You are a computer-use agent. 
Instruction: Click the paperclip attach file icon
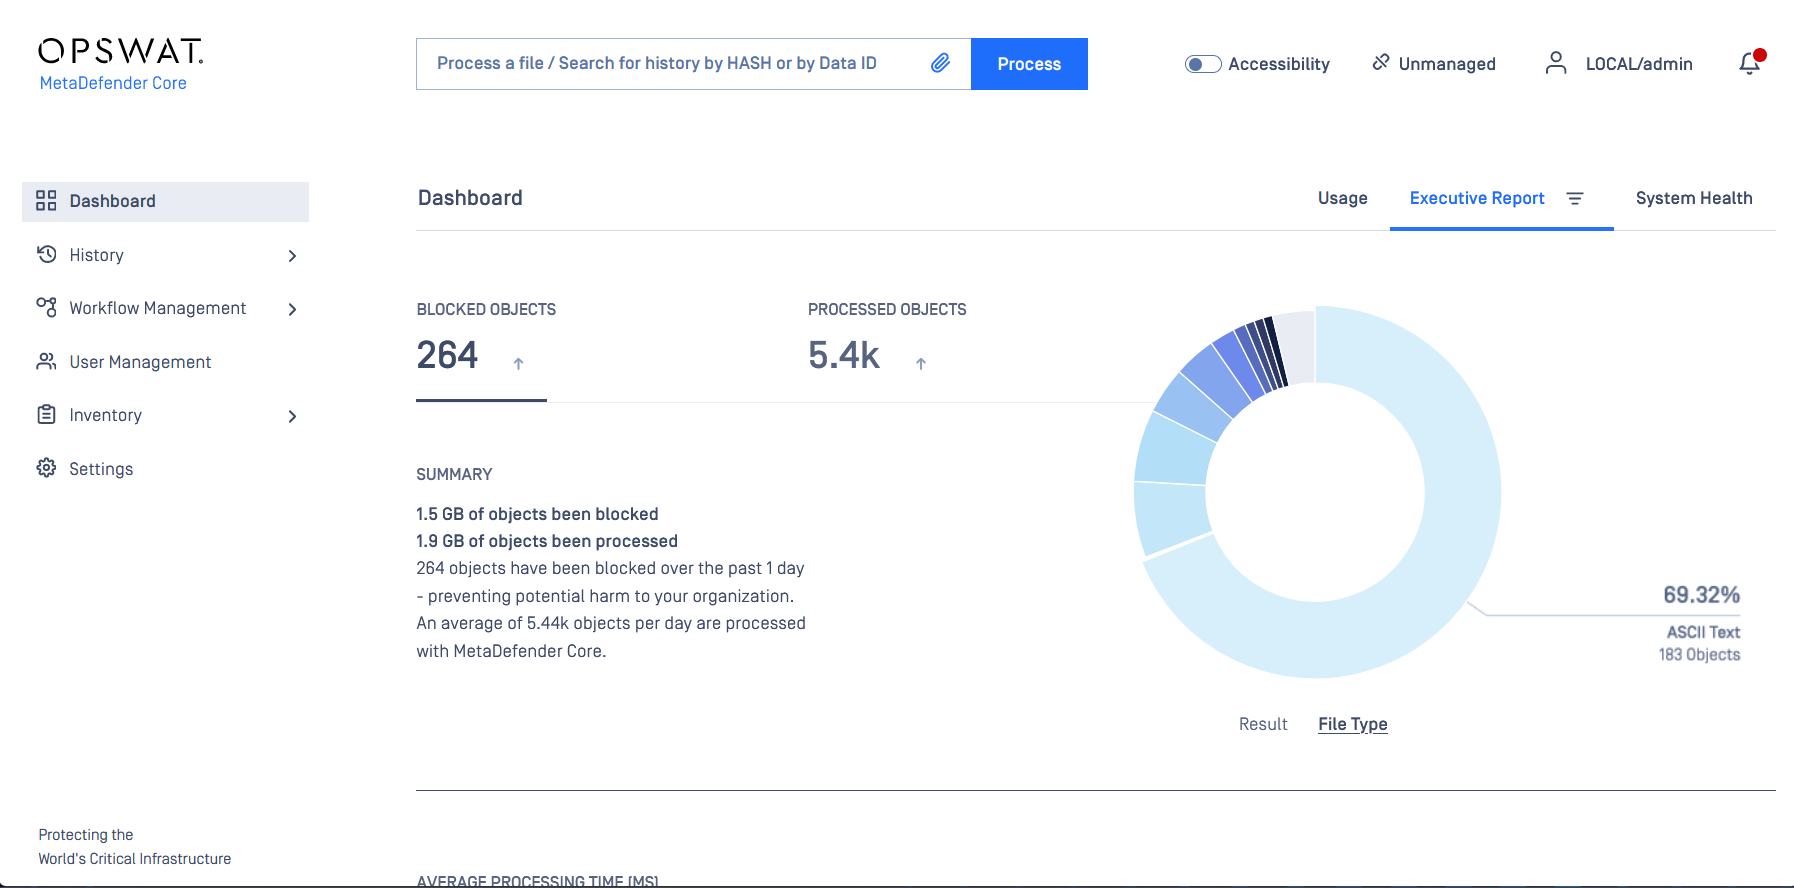[x=940, y=64]
